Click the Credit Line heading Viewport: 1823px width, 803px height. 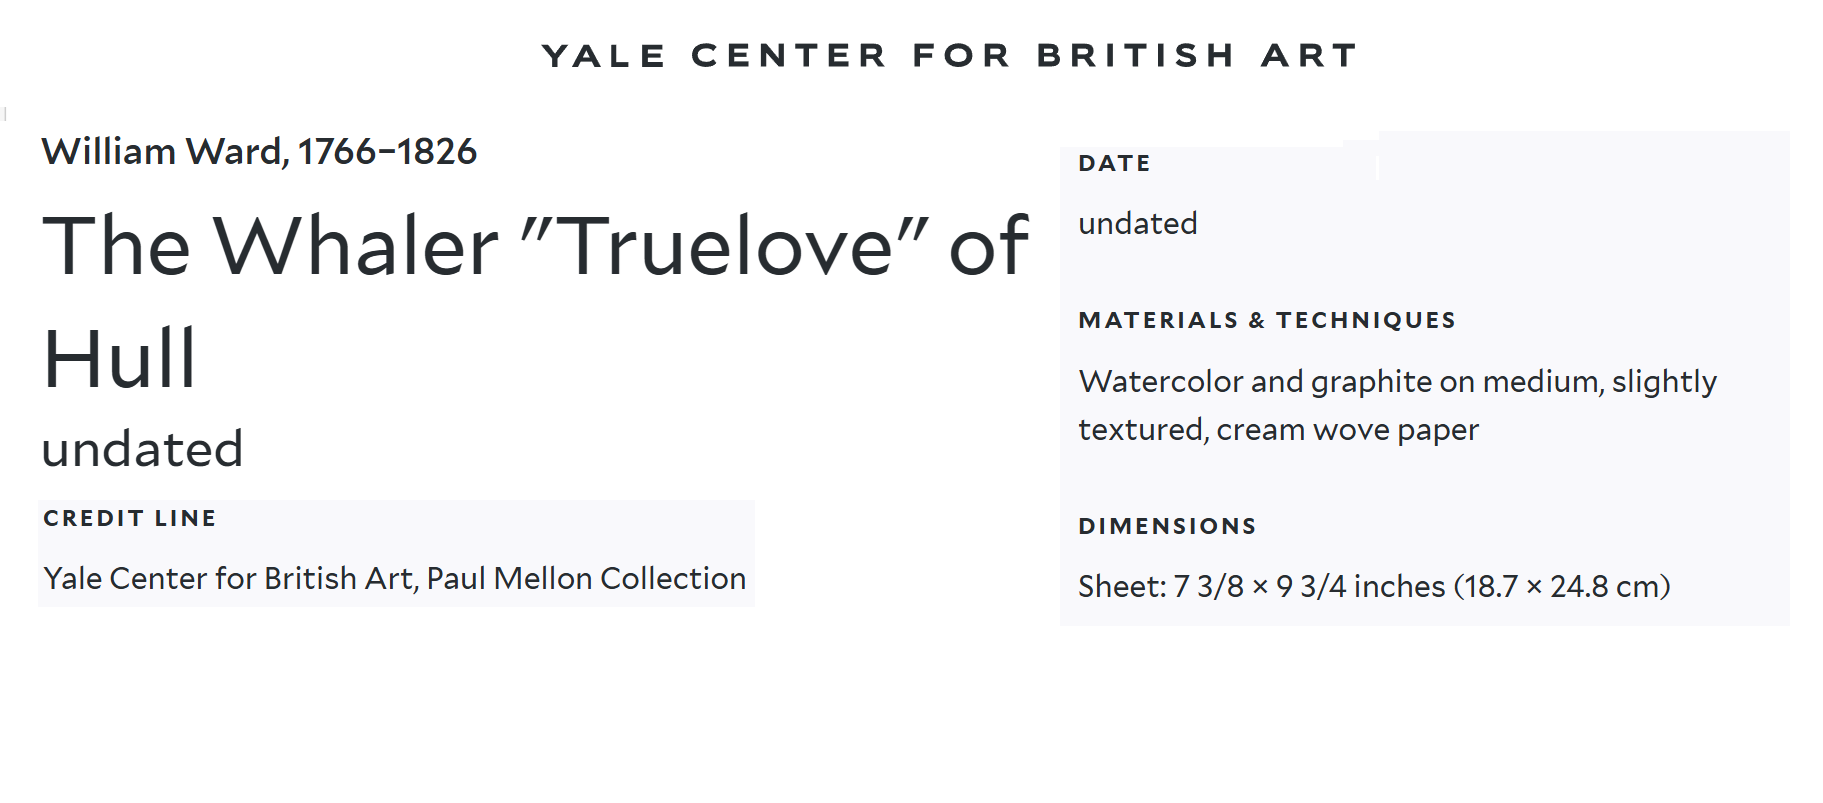click(130, 518)
